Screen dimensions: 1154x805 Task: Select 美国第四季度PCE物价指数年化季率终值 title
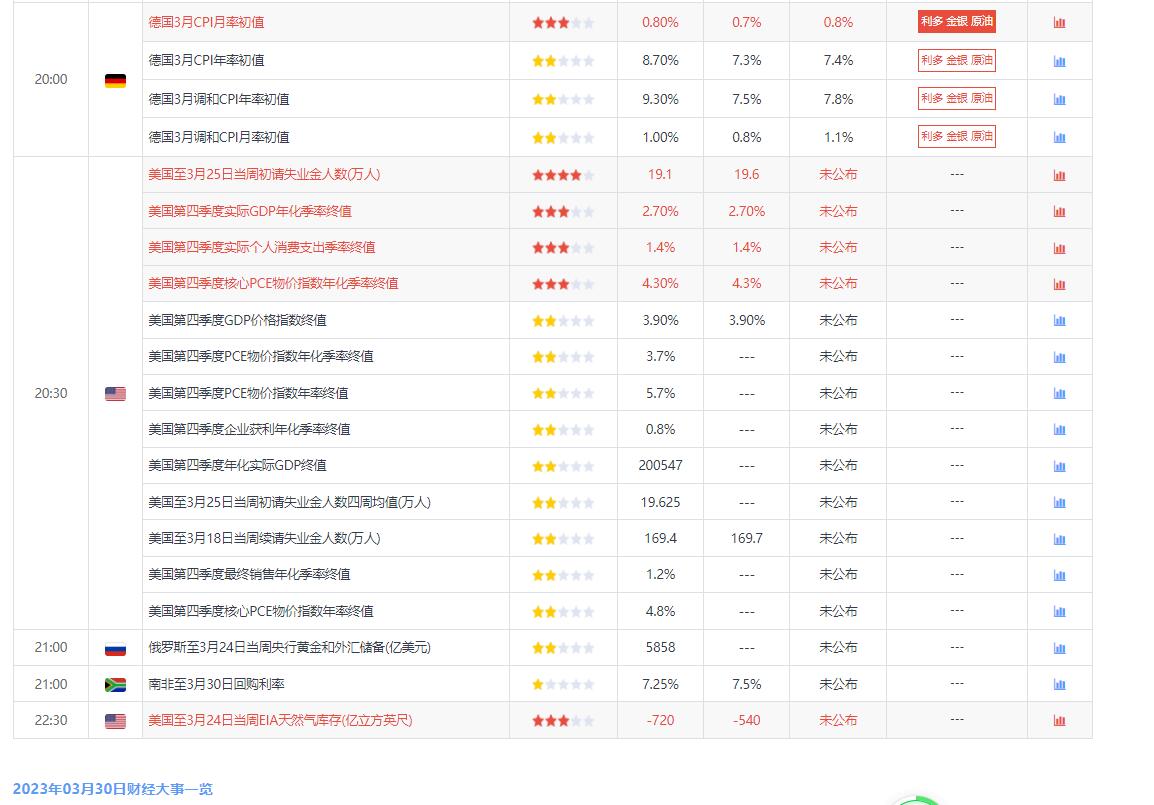pos(261,356)
